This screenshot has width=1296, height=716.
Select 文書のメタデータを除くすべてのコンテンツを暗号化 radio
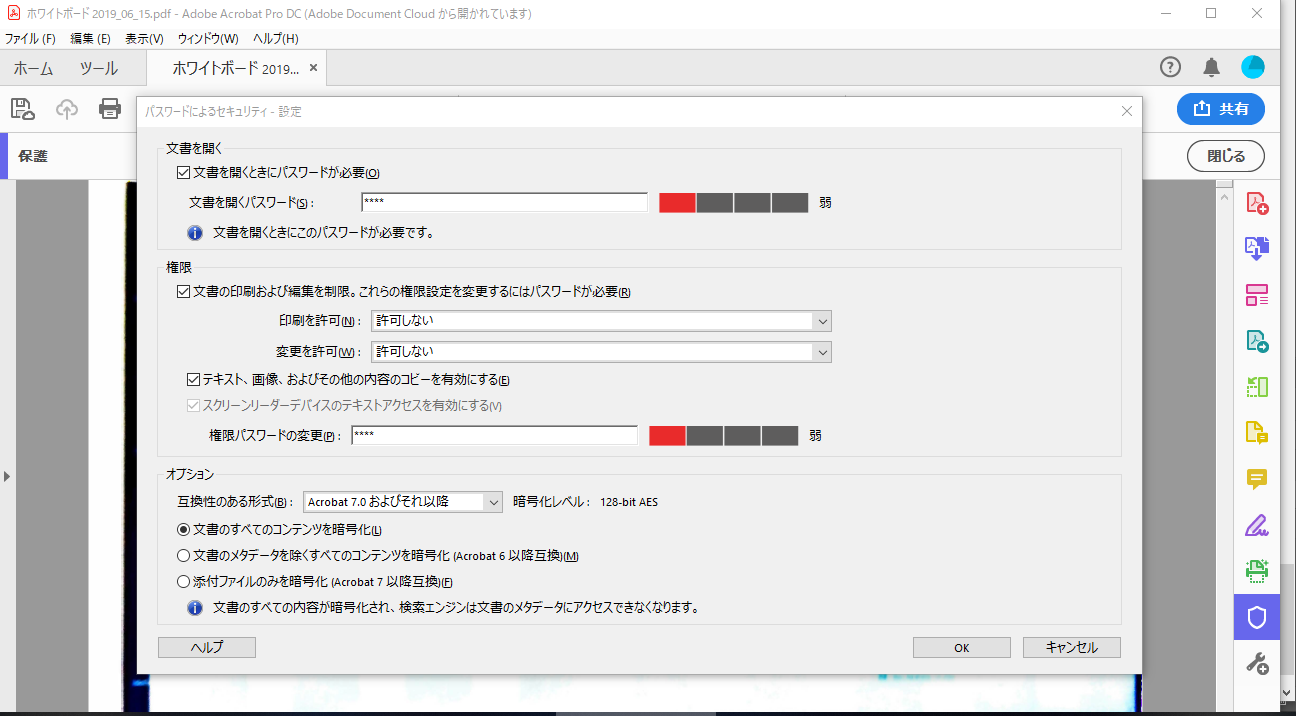183,556
